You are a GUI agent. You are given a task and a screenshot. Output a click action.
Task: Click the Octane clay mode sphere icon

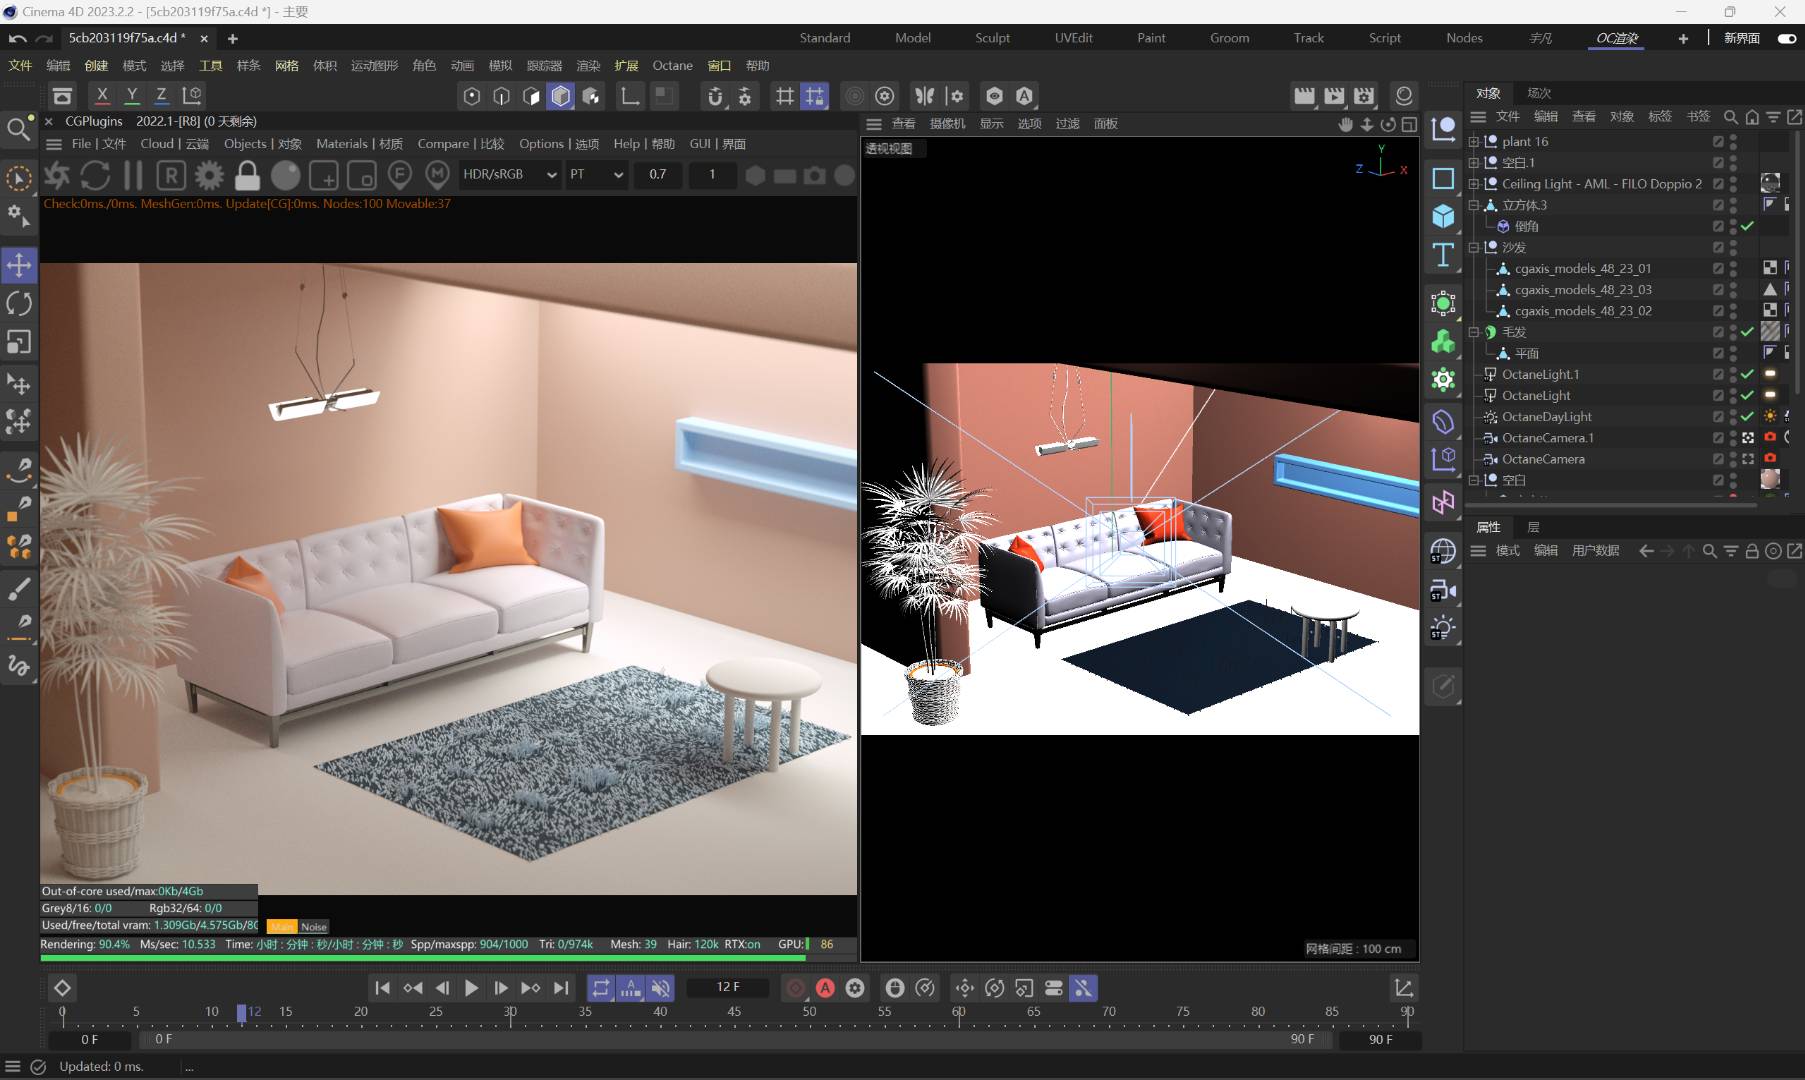(x=286, y=175)
